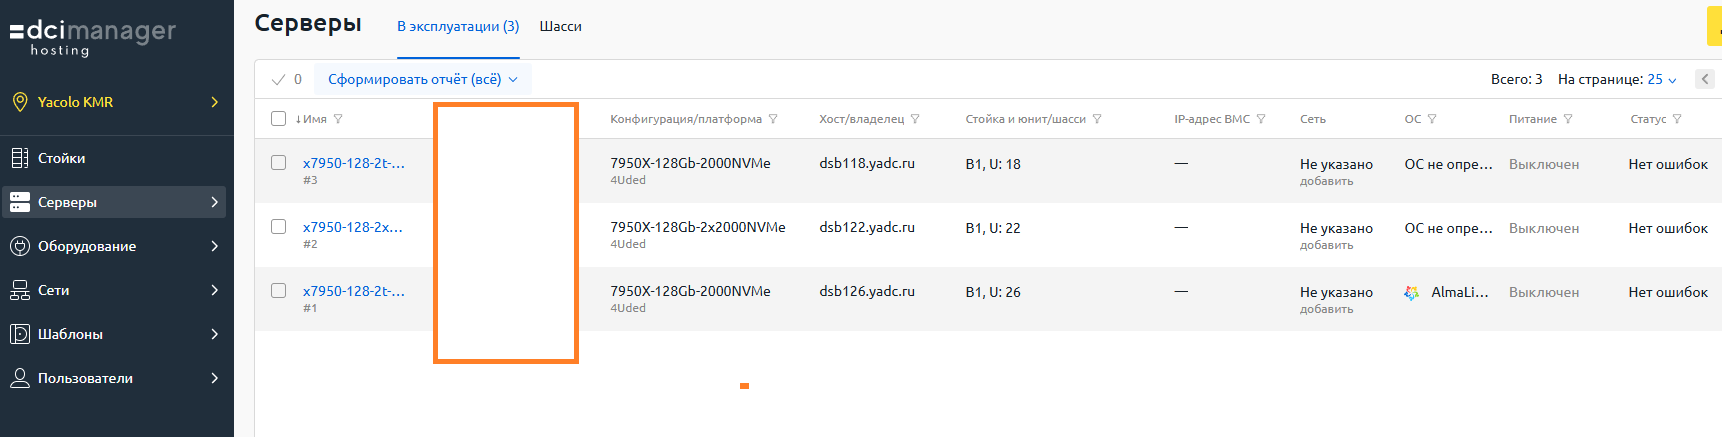Click the Всего: 3 total count
Viewport: 1722px width, 437px height.
pos(1516,79)
